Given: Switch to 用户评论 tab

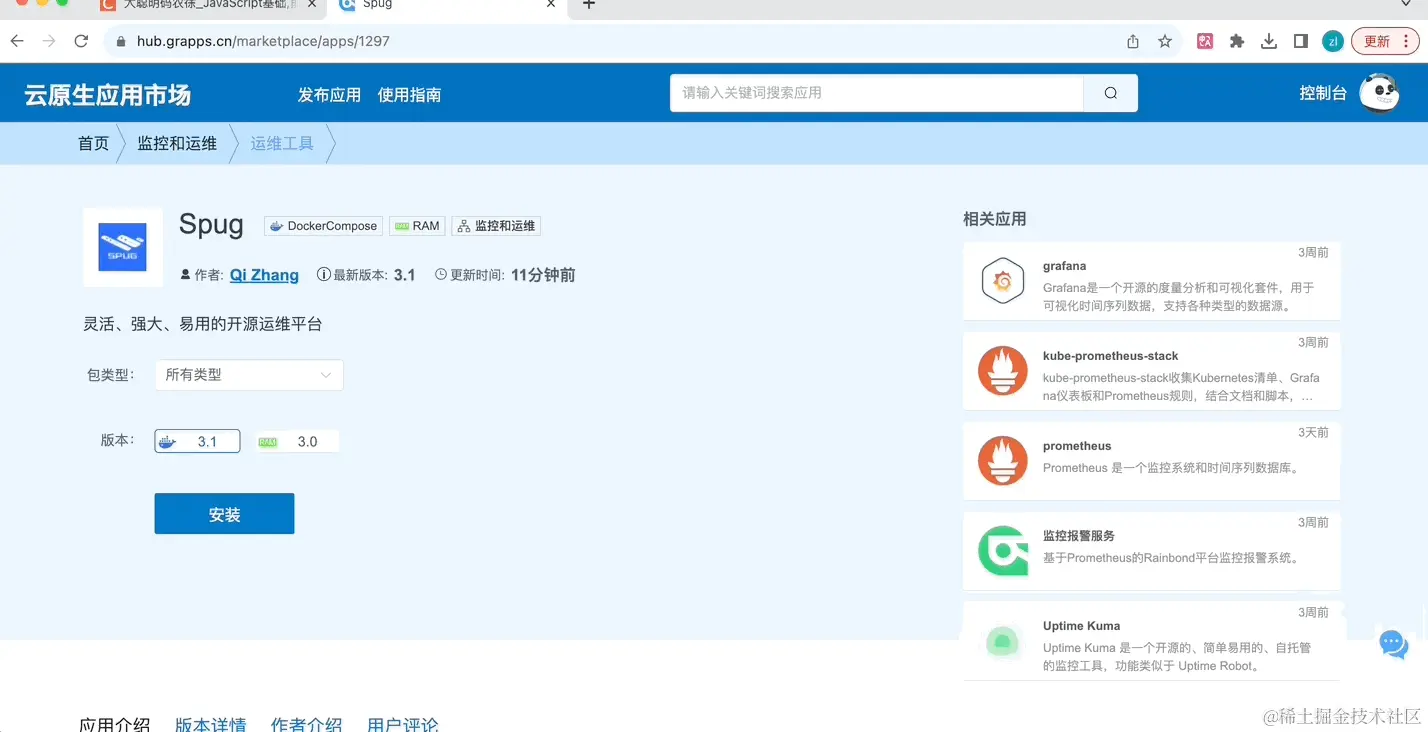Looking at the screenshot, I should click(x=402, y=724).
